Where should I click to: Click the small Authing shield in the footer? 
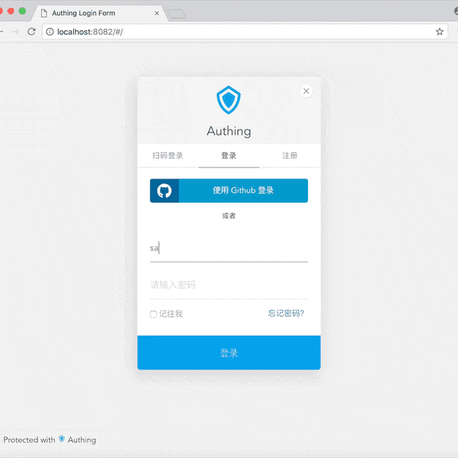[x=62, y=439]
